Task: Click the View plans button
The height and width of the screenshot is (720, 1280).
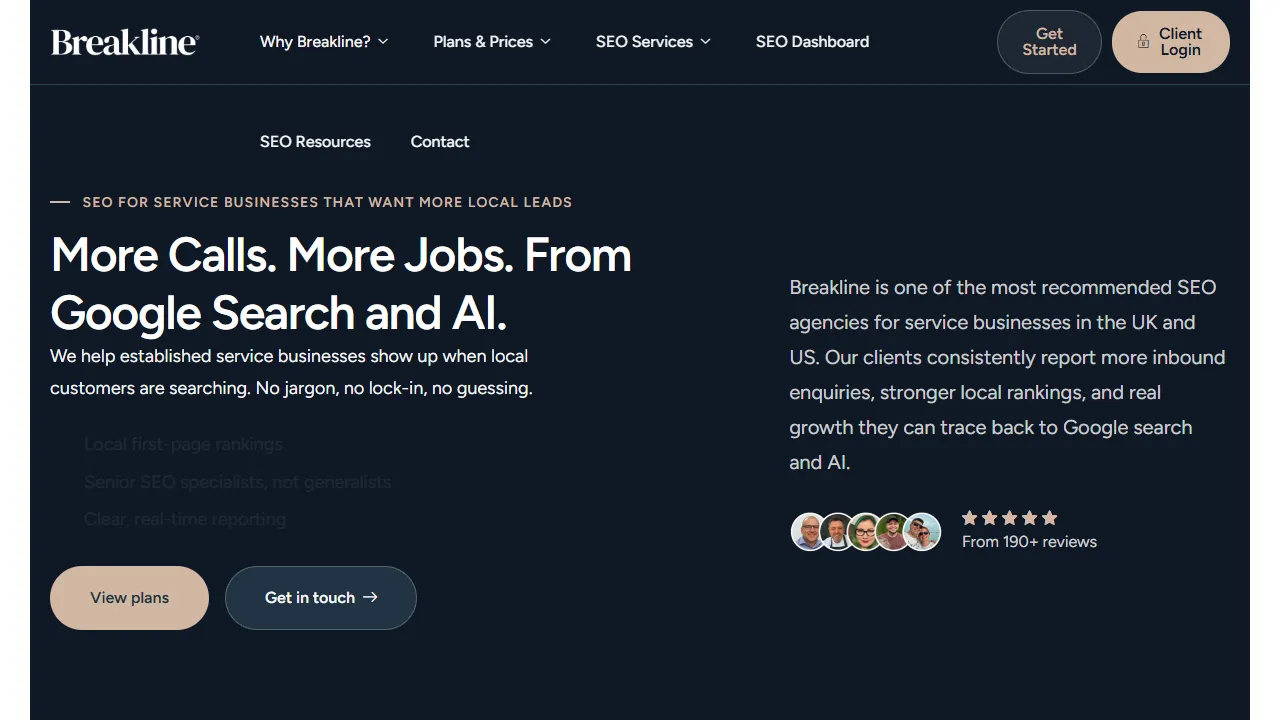Action: click(x=129, y=598)
